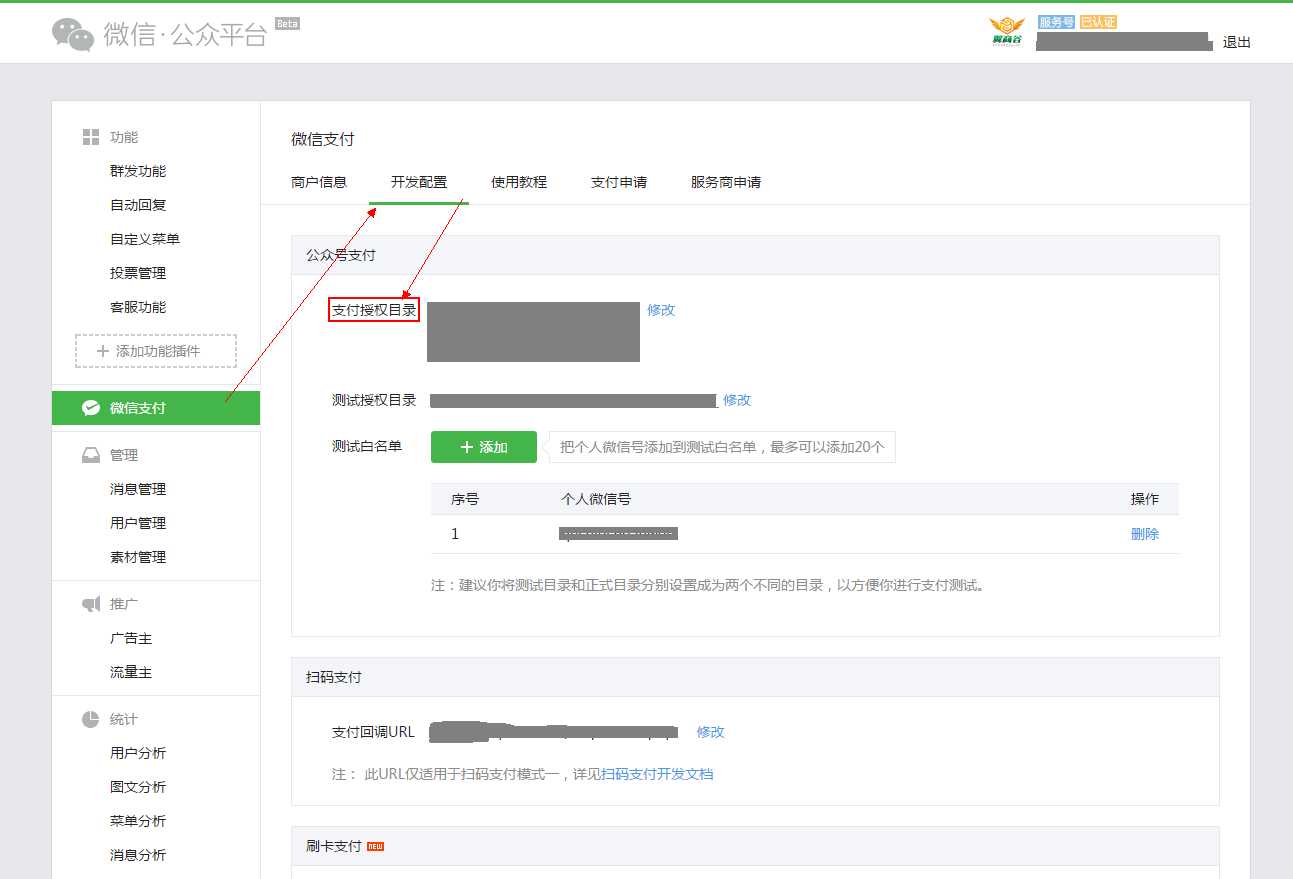
Task: Open 广告主 in the sidebar
Action: 131,638
